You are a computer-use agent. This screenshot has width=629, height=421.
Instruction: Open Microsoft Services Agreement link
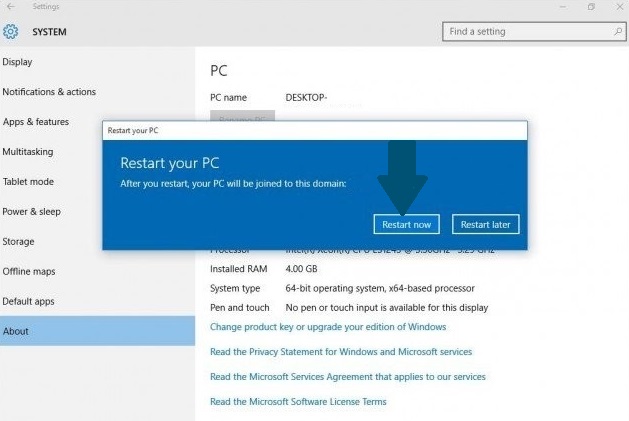348,377
